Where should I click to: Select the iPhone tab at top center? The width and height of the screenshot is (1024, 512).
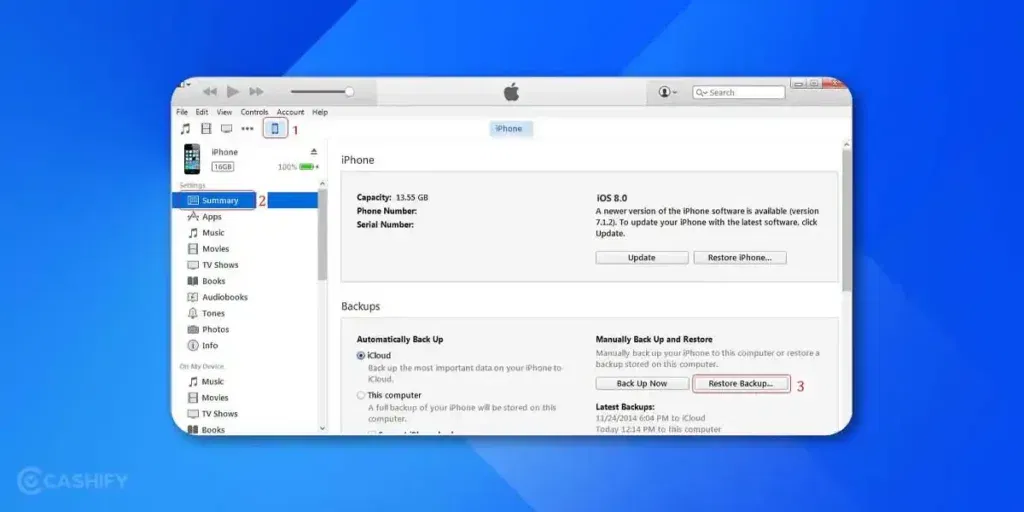[511, 129]
